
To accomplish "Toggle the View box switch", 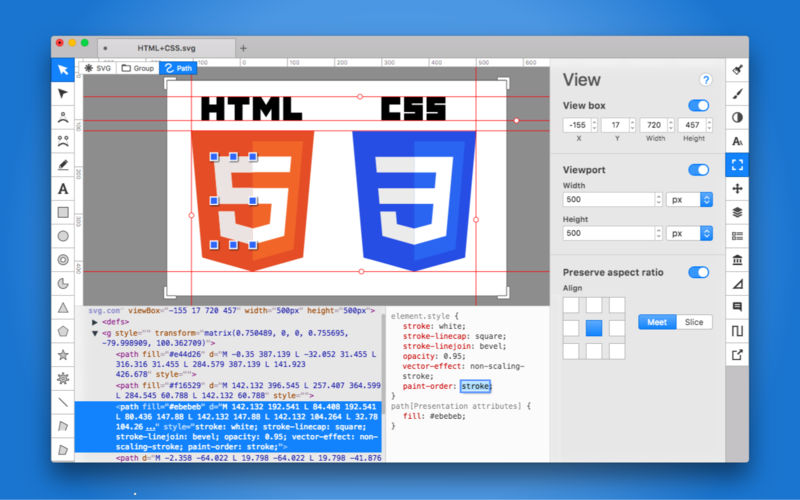I will click(698, 105).
